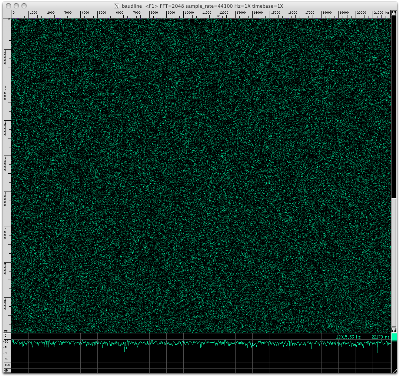Click inside the green spectrogram display

tap(201, 175)
